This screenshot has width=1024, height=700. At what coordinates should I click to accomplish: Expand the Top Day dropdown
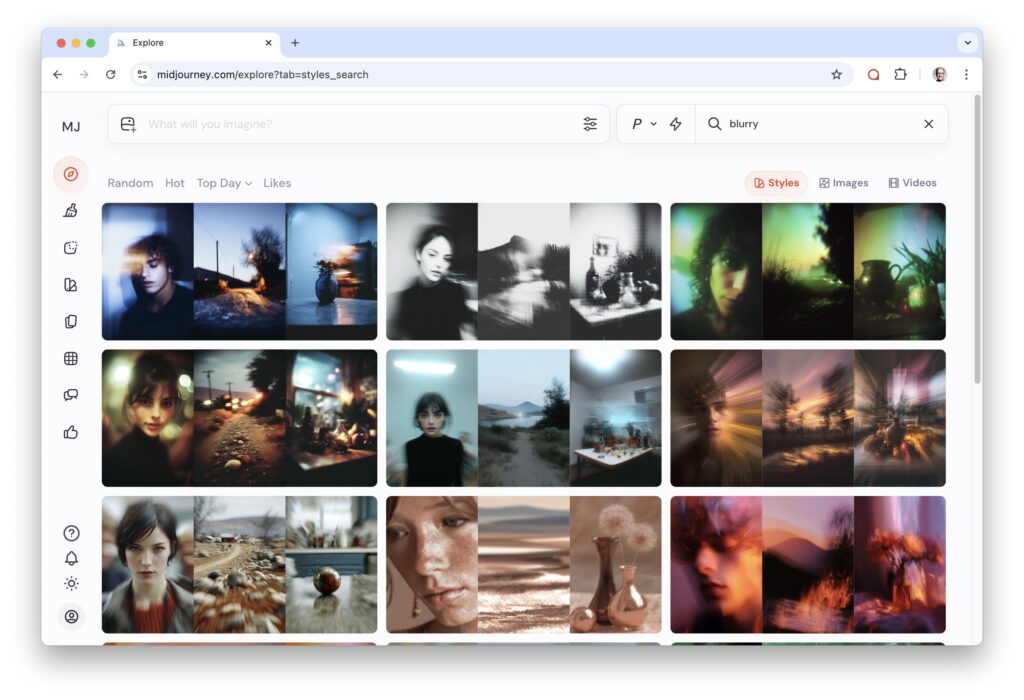click(224, 183)
